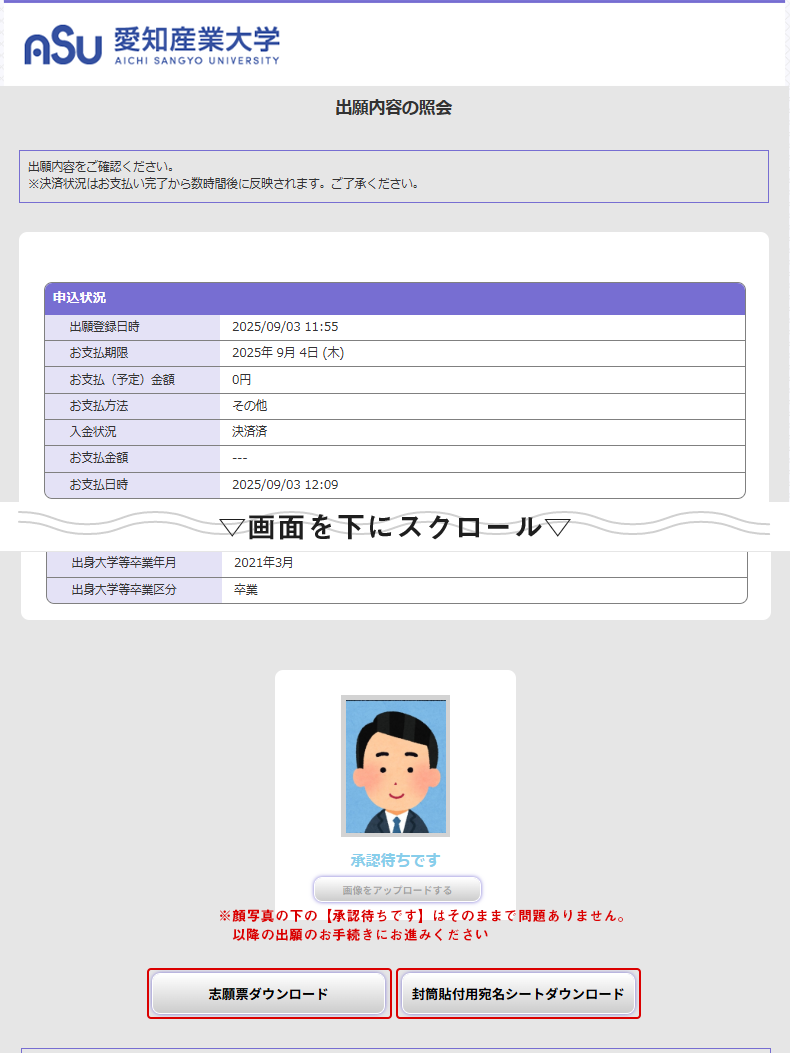Click the 出願内容の照会 page heading

(x=394, y=108)
